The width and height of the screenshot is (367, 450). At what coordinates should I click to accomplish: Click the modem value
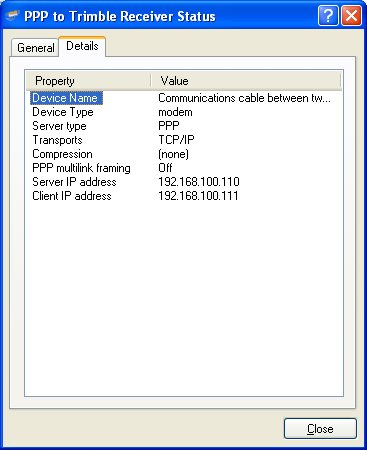point(175,112)
